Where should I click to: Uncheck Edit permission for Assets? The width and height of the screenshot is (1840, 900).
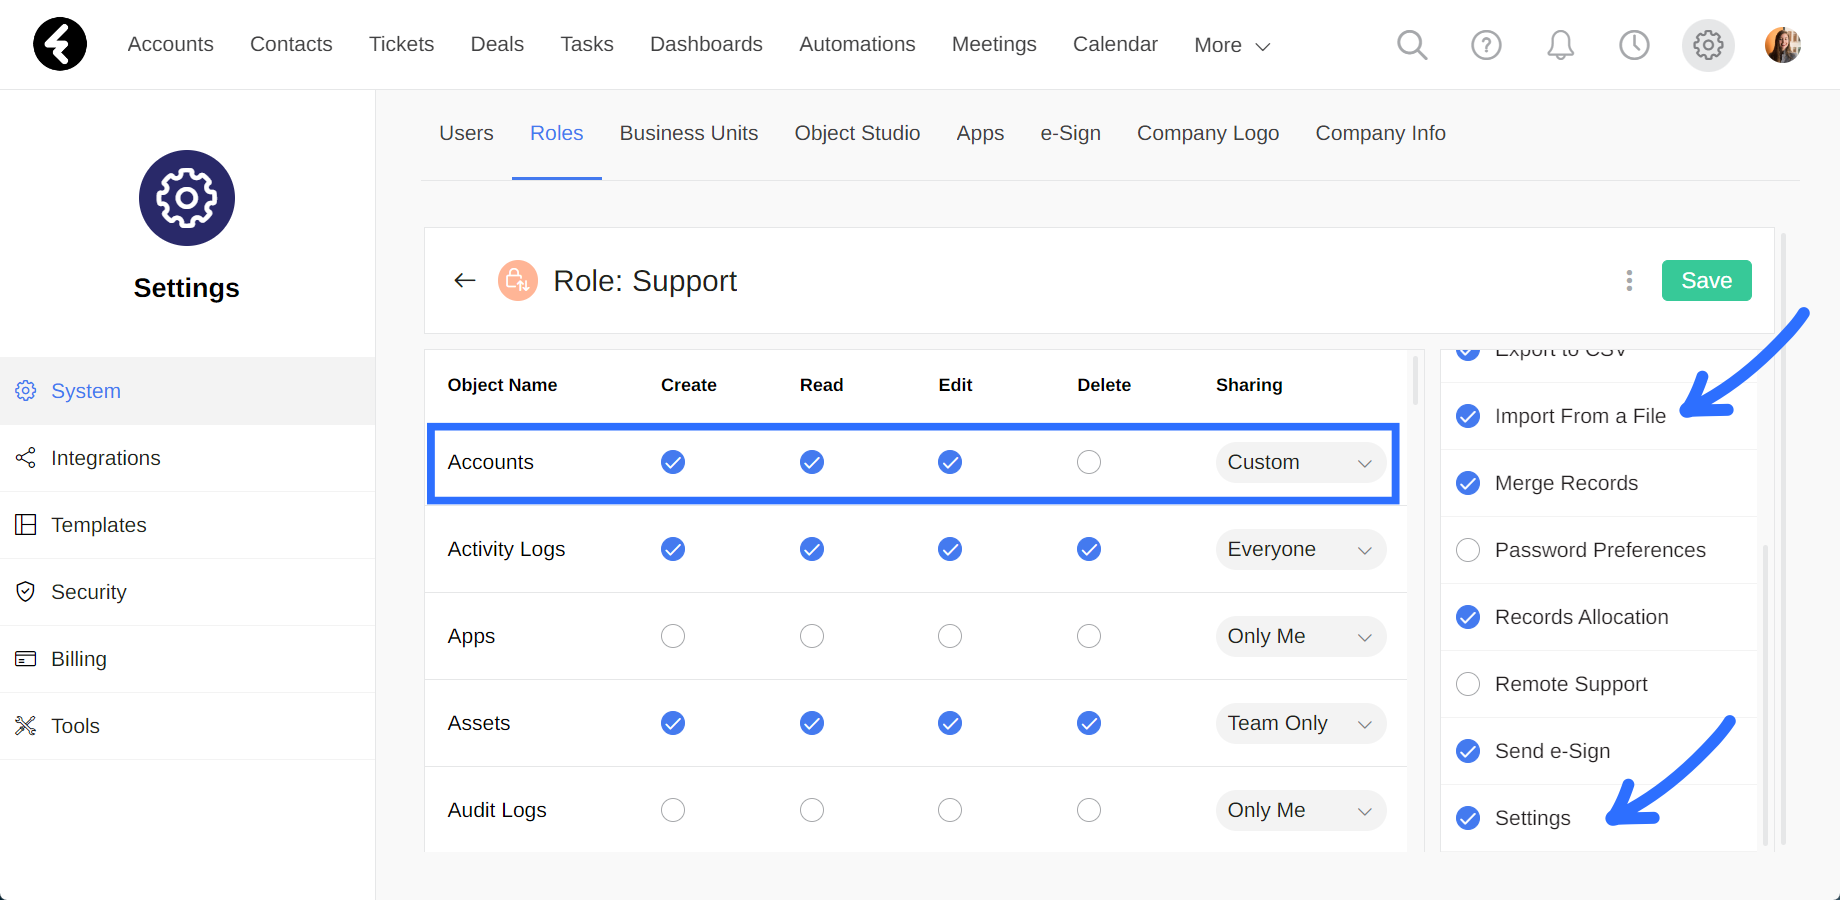click(950, 723)
